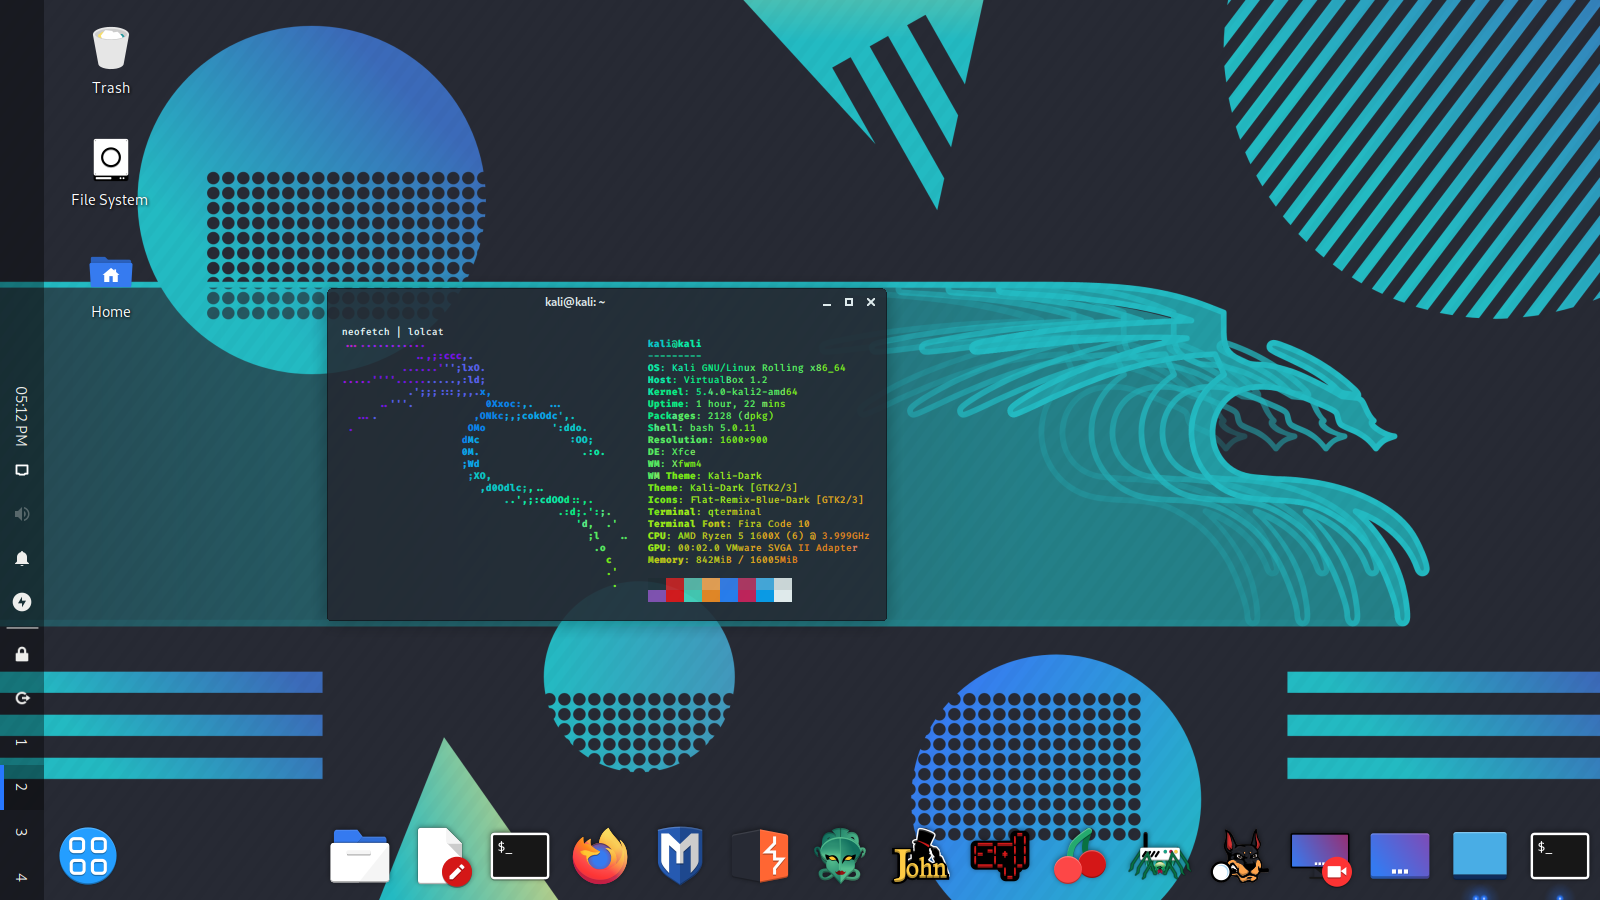Open the File System desktop icon
This screenshot has width=1600, height=900.
point(110,158)
